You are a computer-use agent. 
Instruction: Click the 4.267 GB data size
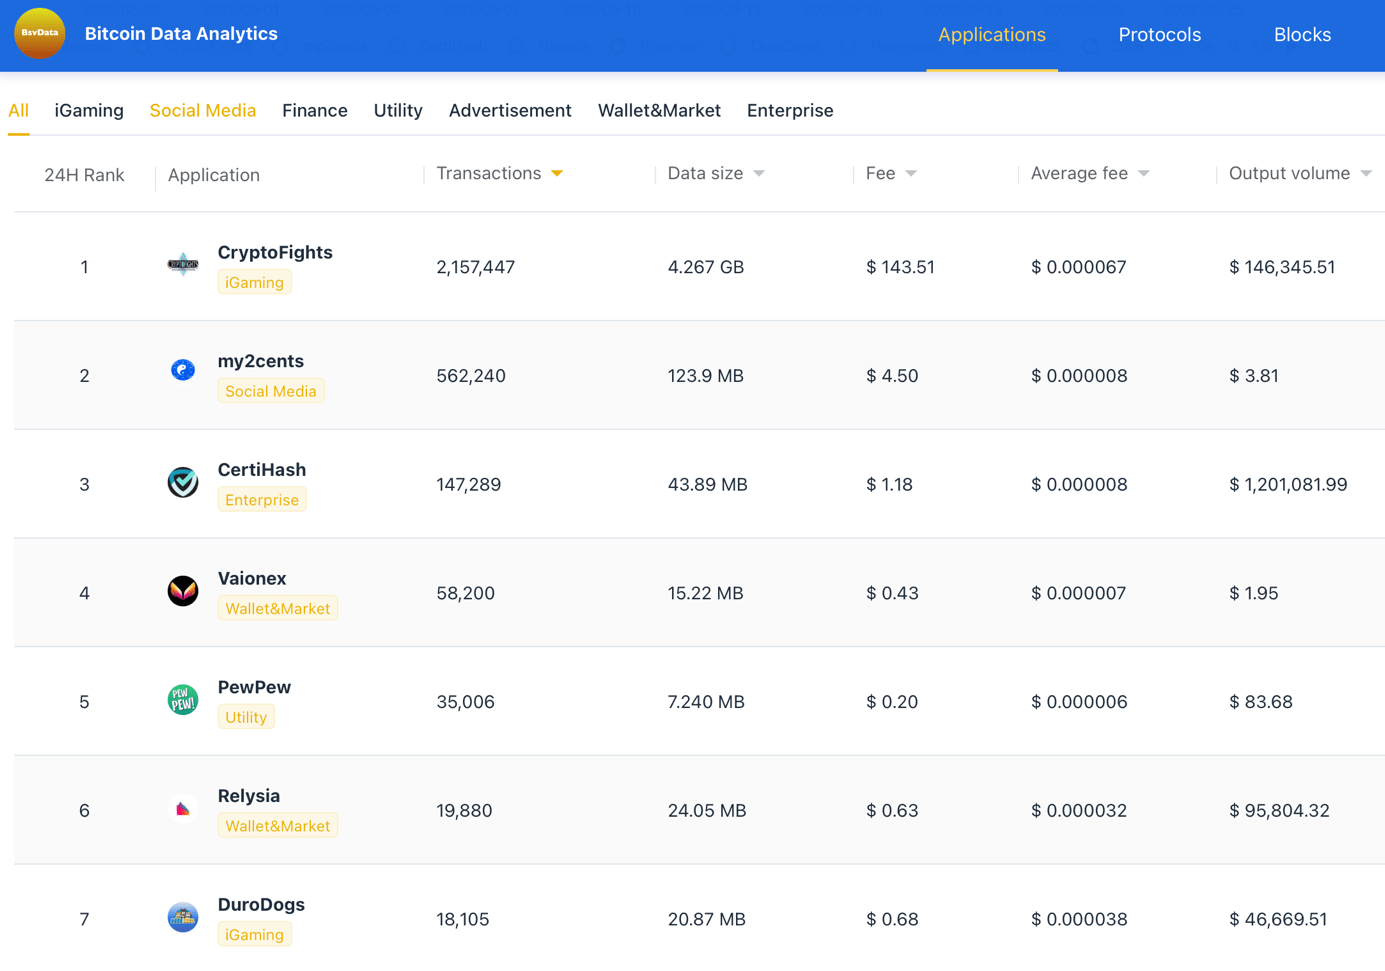click(x=706, y=267)
